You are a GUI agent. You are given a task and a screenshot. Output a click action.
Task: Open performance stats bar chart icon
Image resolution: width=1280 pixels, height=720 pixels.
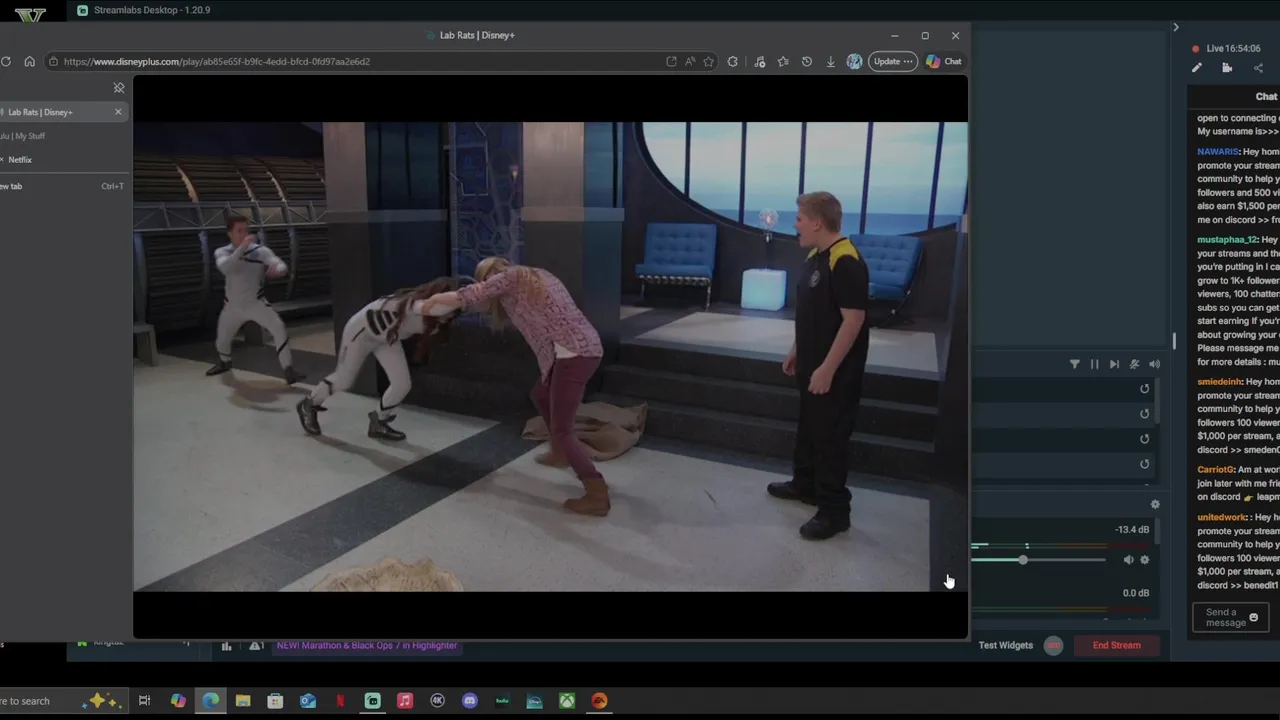point(226,646)
